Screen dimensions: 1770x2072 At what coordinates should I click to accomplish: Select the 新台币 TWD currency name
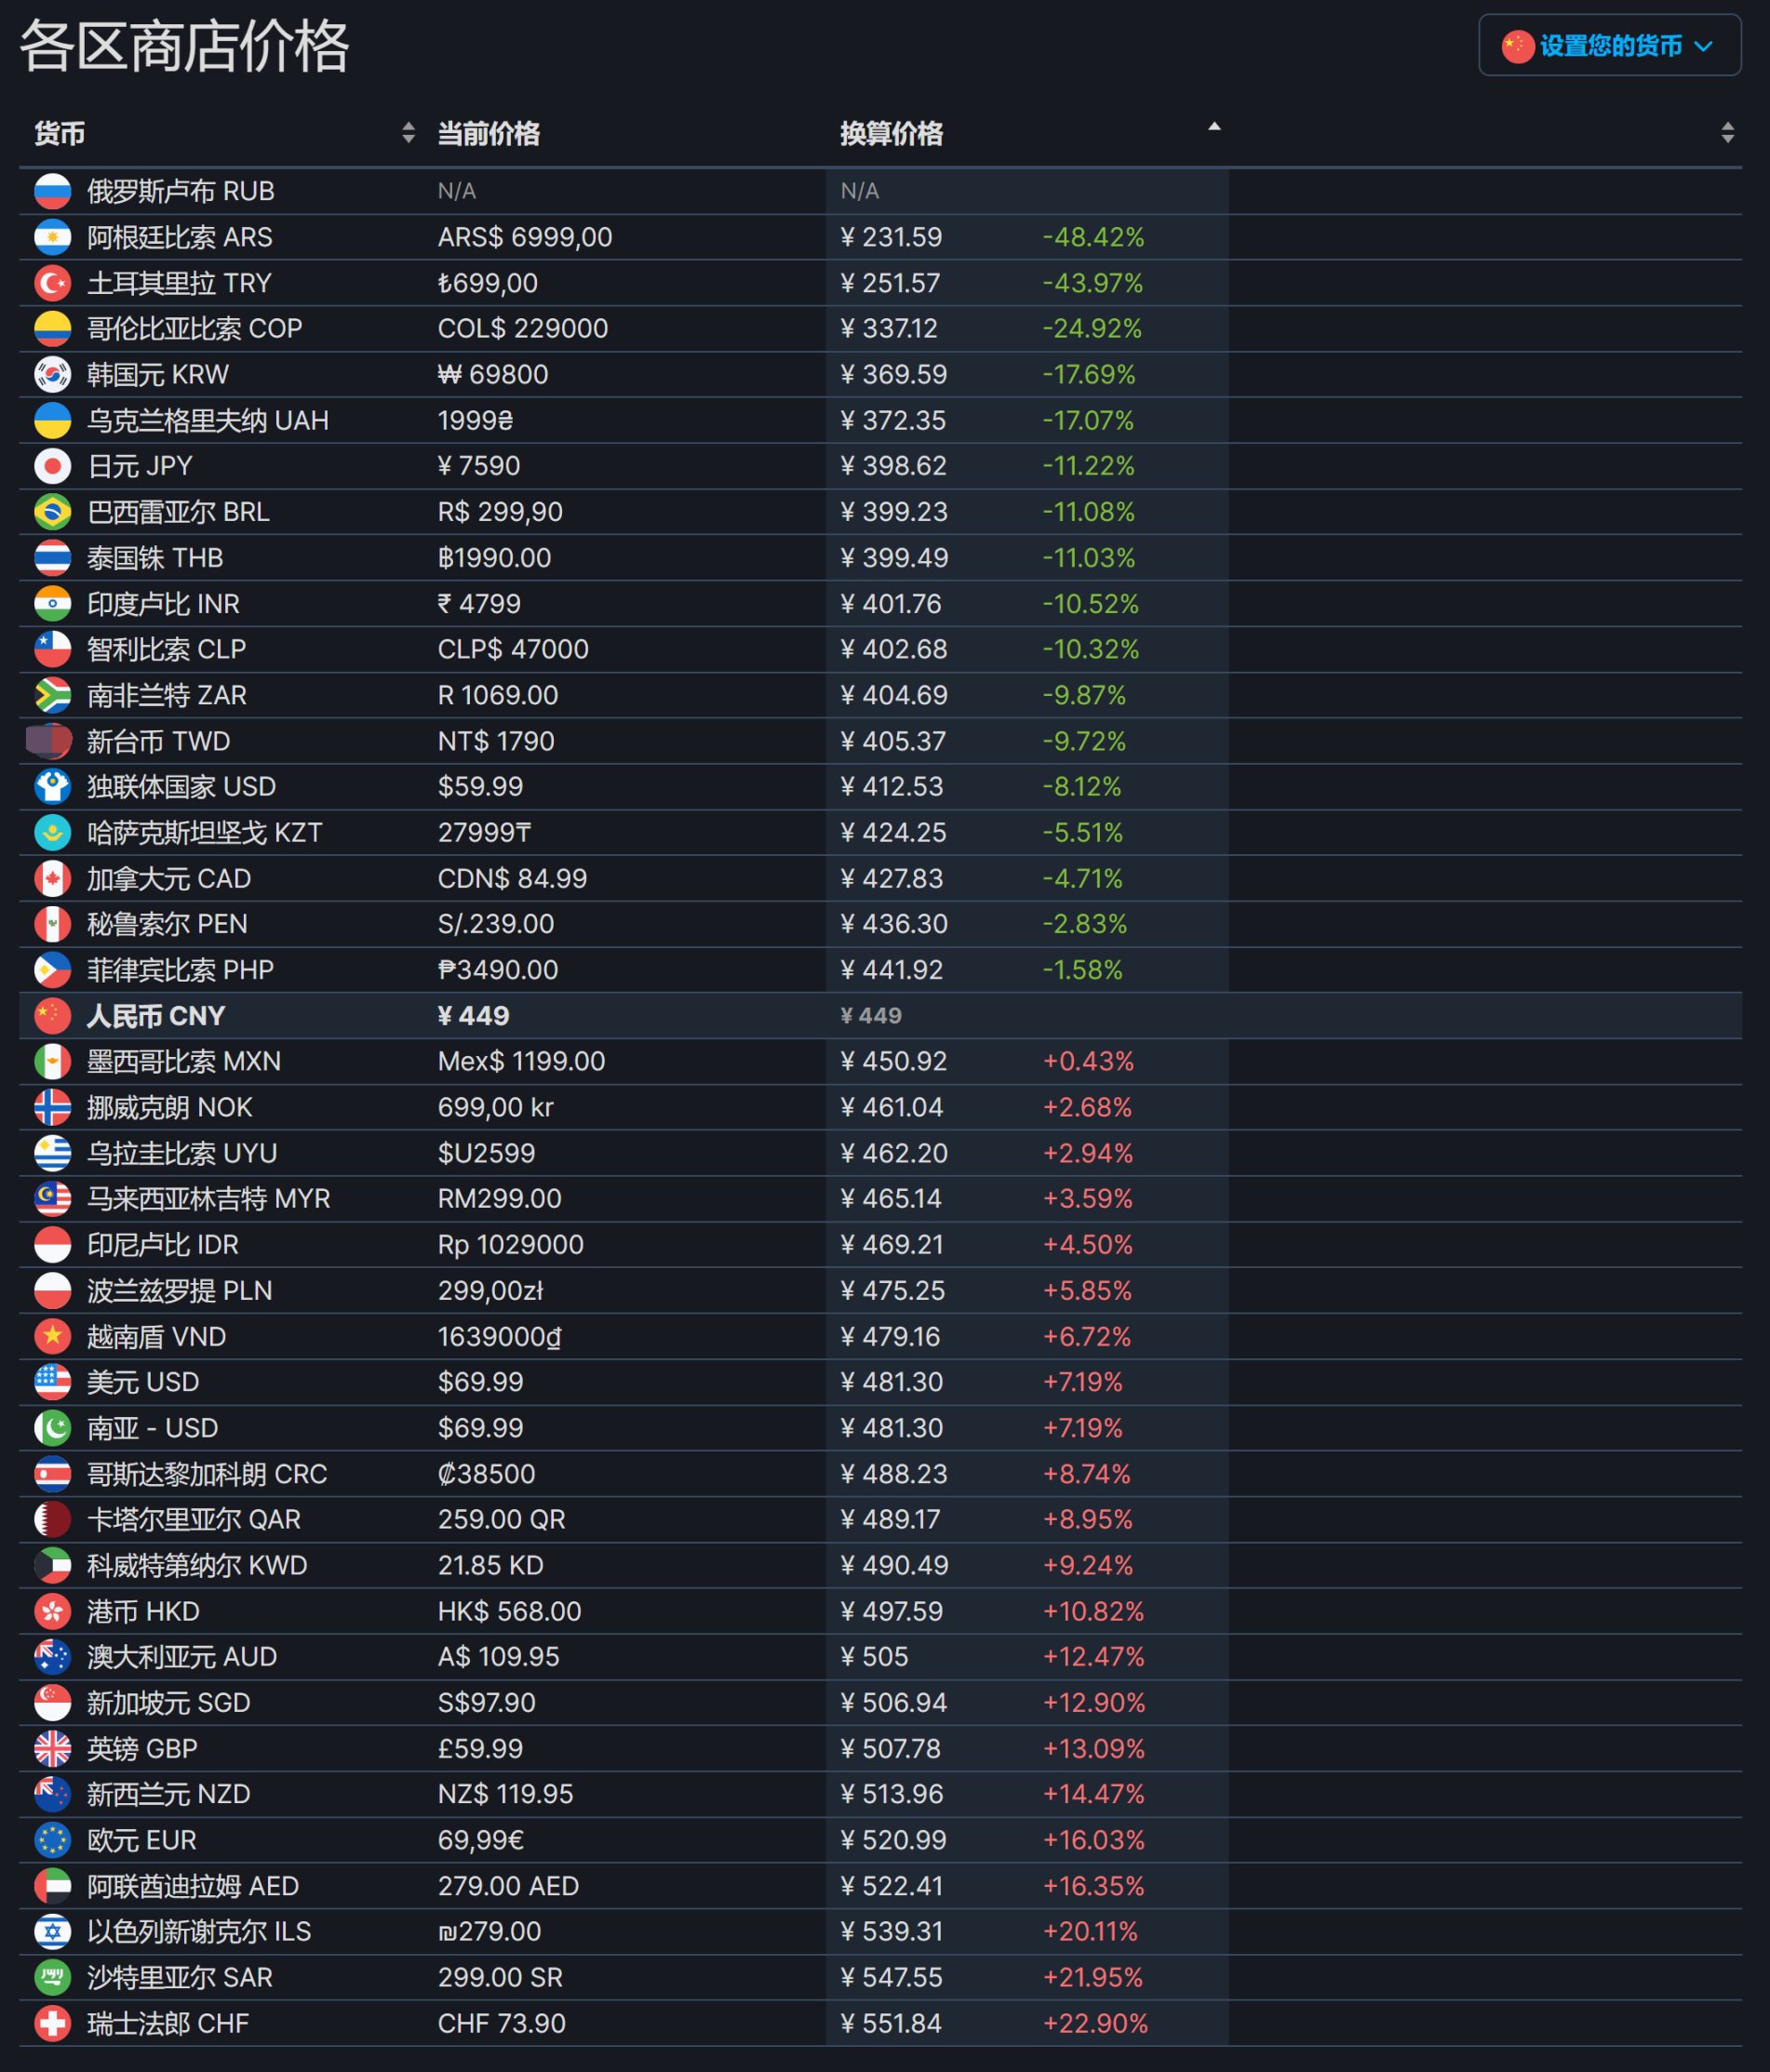pos(158,741)
